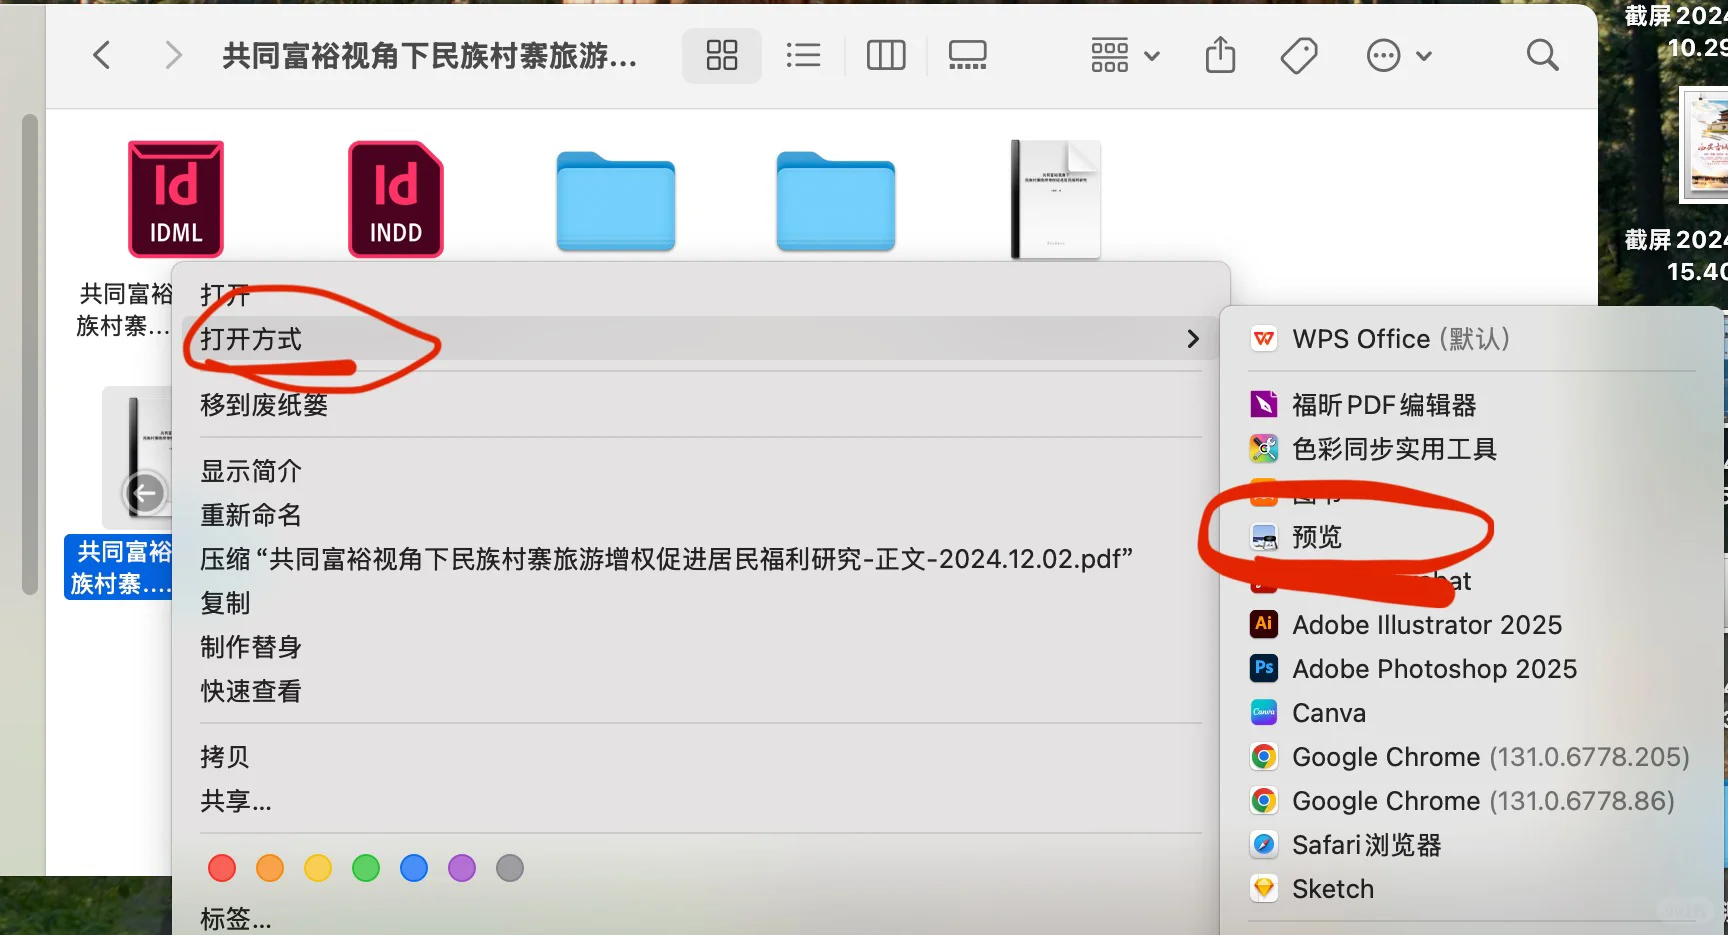This screenshot has height=935, width=1728.
Task: Open the more actions (ellipsis) dropdown
Action: tap(1399, 55)
